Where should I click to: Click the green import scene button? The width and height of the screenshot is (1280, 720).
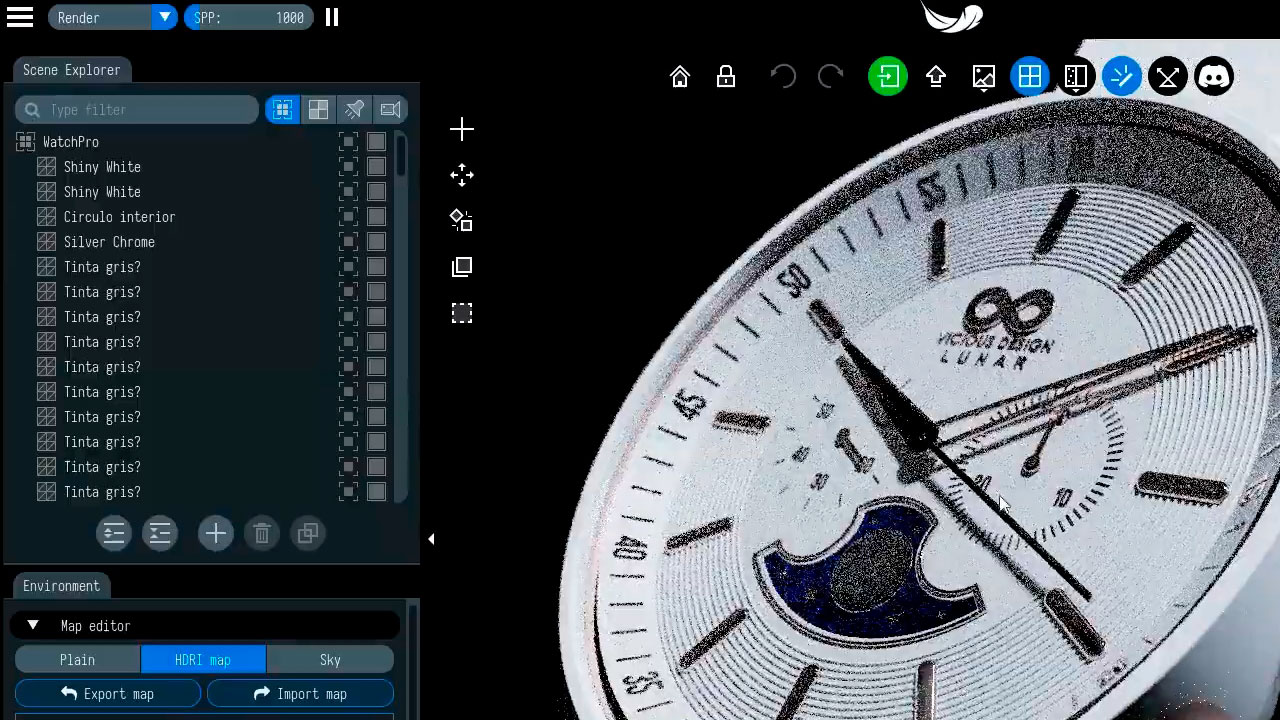888,77
